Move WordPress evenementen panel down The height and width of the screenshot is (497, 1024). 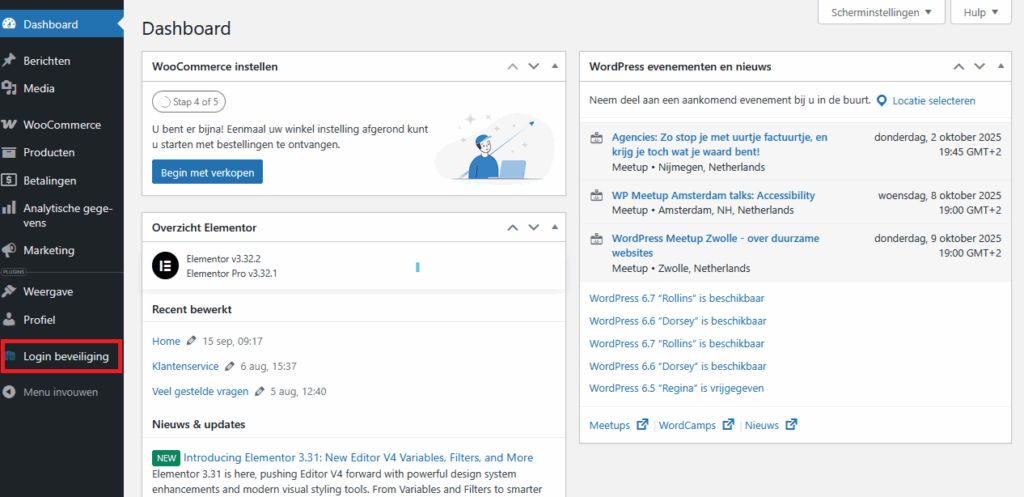(x=979, y=67)
